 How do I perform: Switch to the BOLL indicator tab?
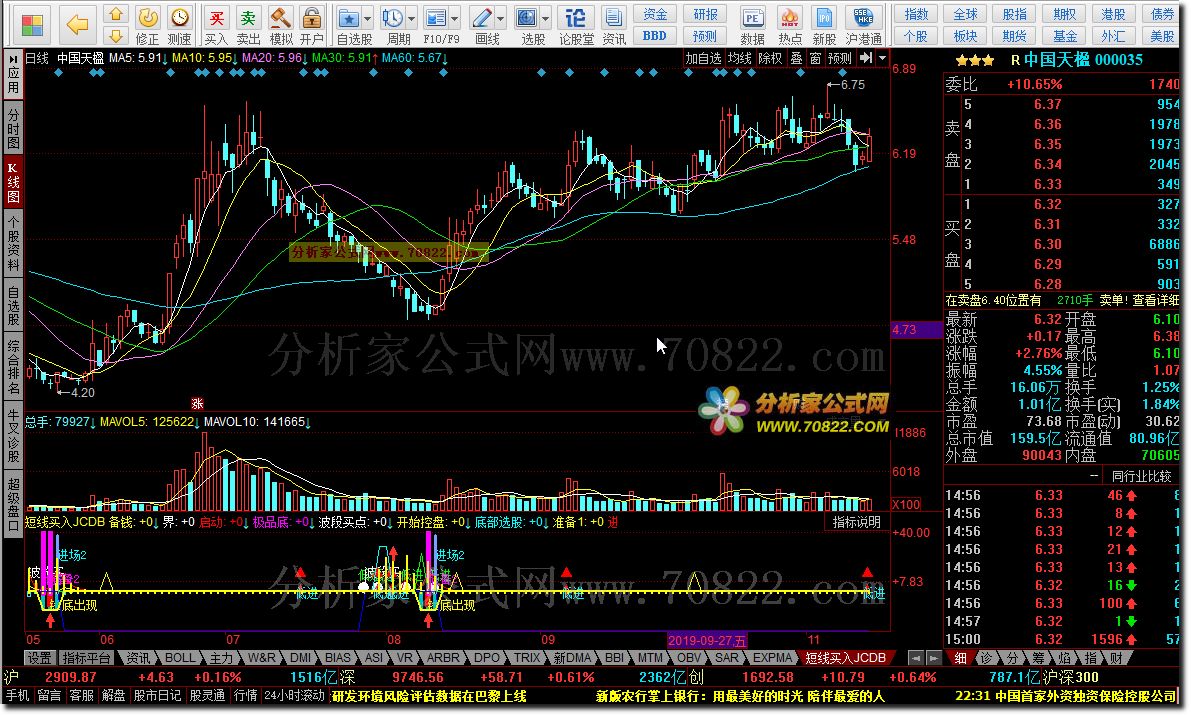[179, 658]
